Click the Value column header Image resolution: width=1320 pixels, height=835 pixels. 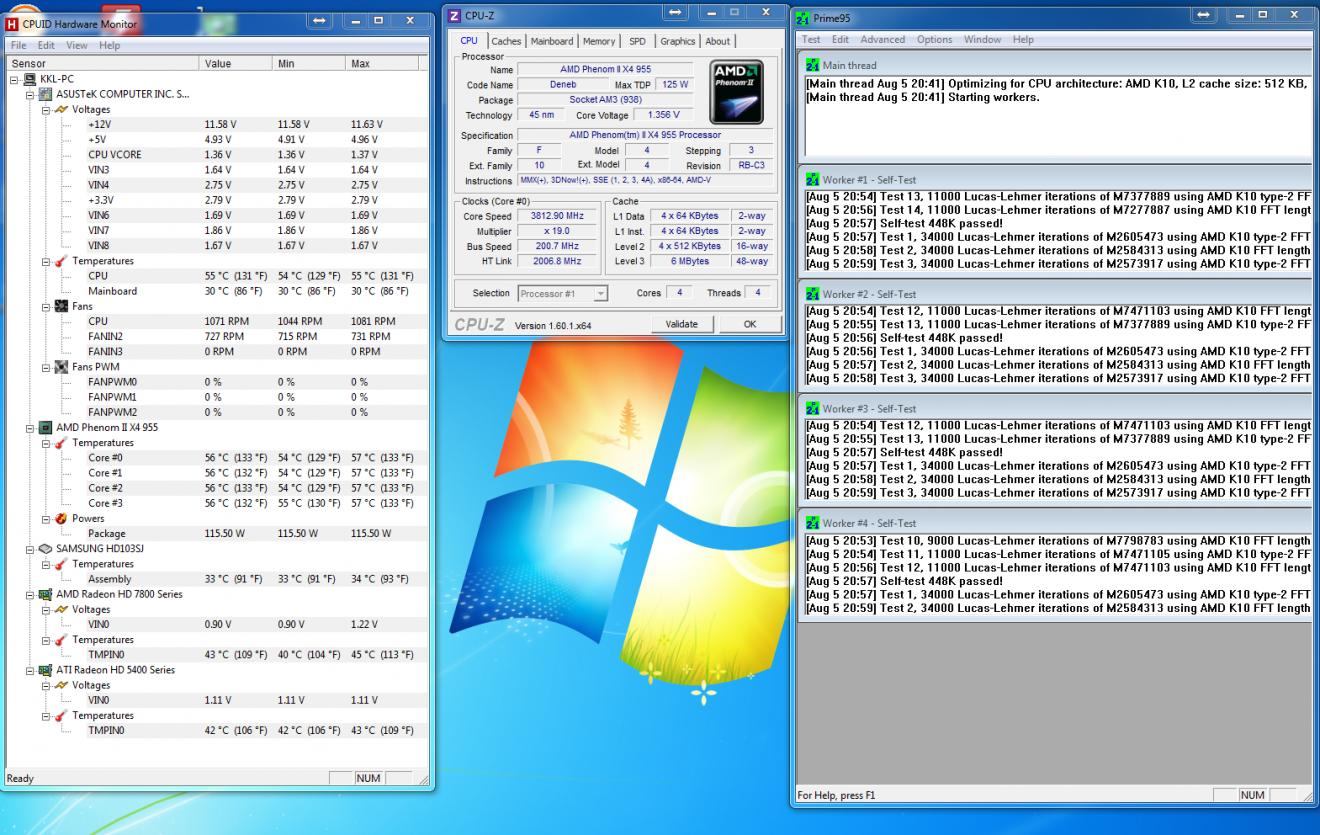(237, 63)
